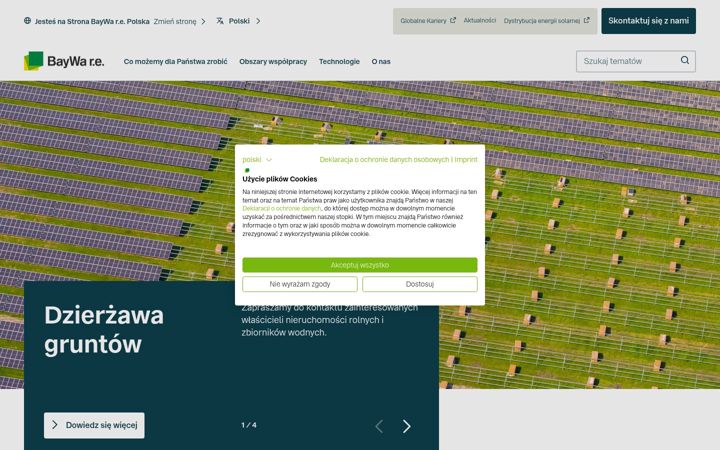Click Użycie plików Cookies heading
The width and height of the screenshot is (720, 450).
coord(280,179)
